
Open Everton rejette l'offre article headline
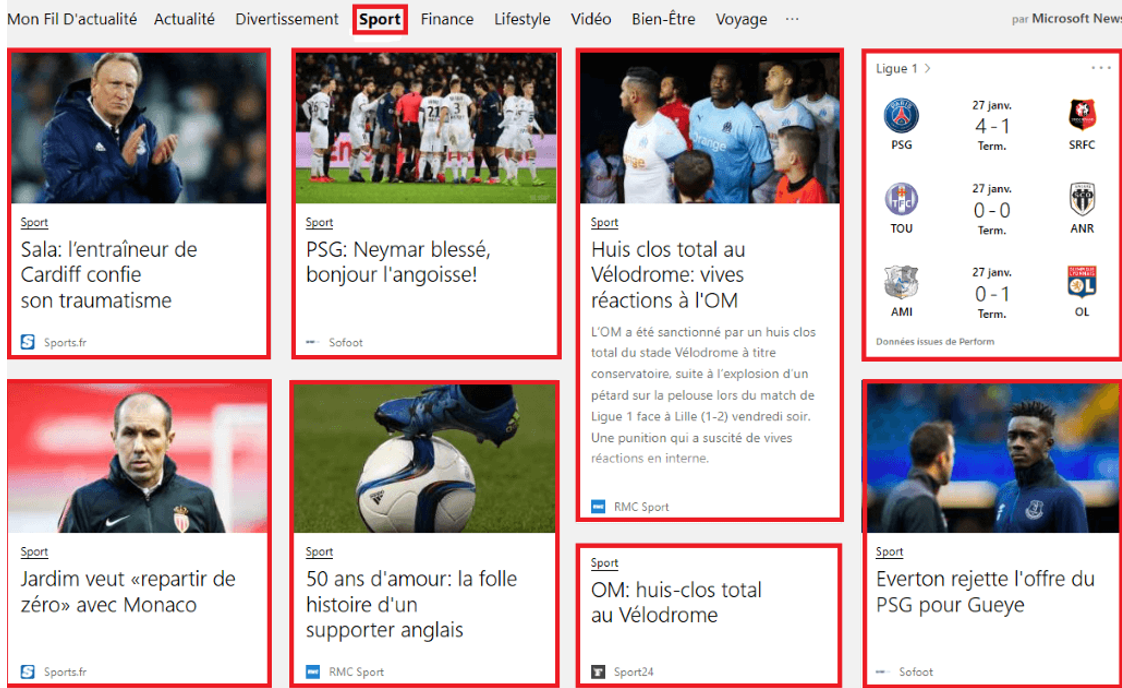985,591
